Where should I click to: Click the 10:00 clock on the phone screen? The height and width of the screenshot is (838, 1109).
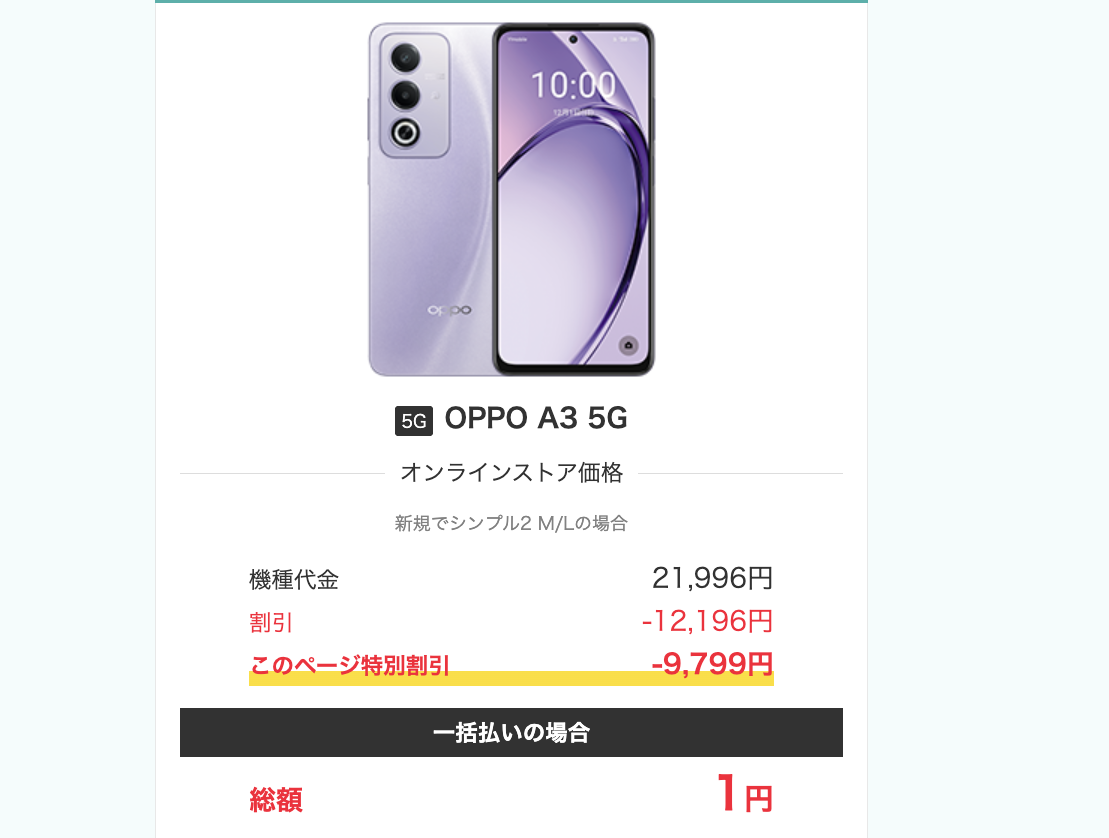click(x=574, y=86)
